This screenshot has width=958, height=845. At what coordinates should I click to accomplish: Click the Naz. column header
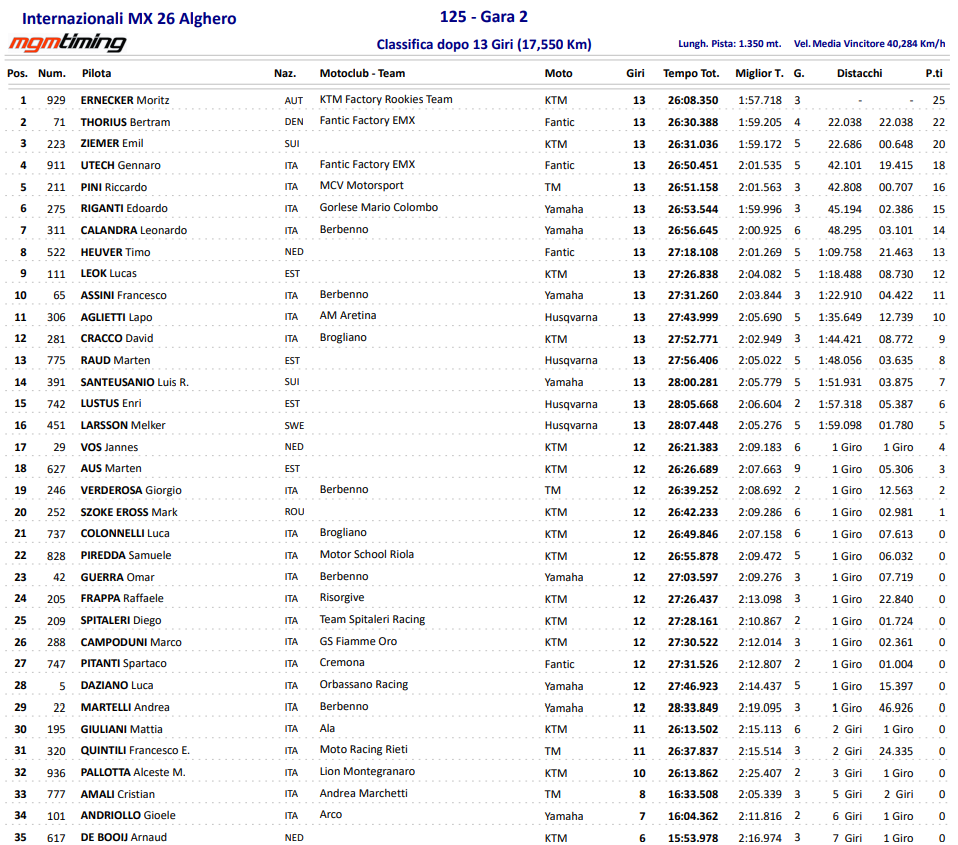[284, 73]
